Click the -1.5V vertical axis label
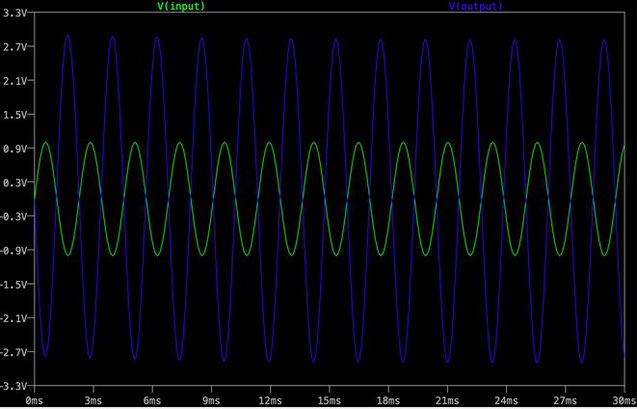 (x=14, y=284)
